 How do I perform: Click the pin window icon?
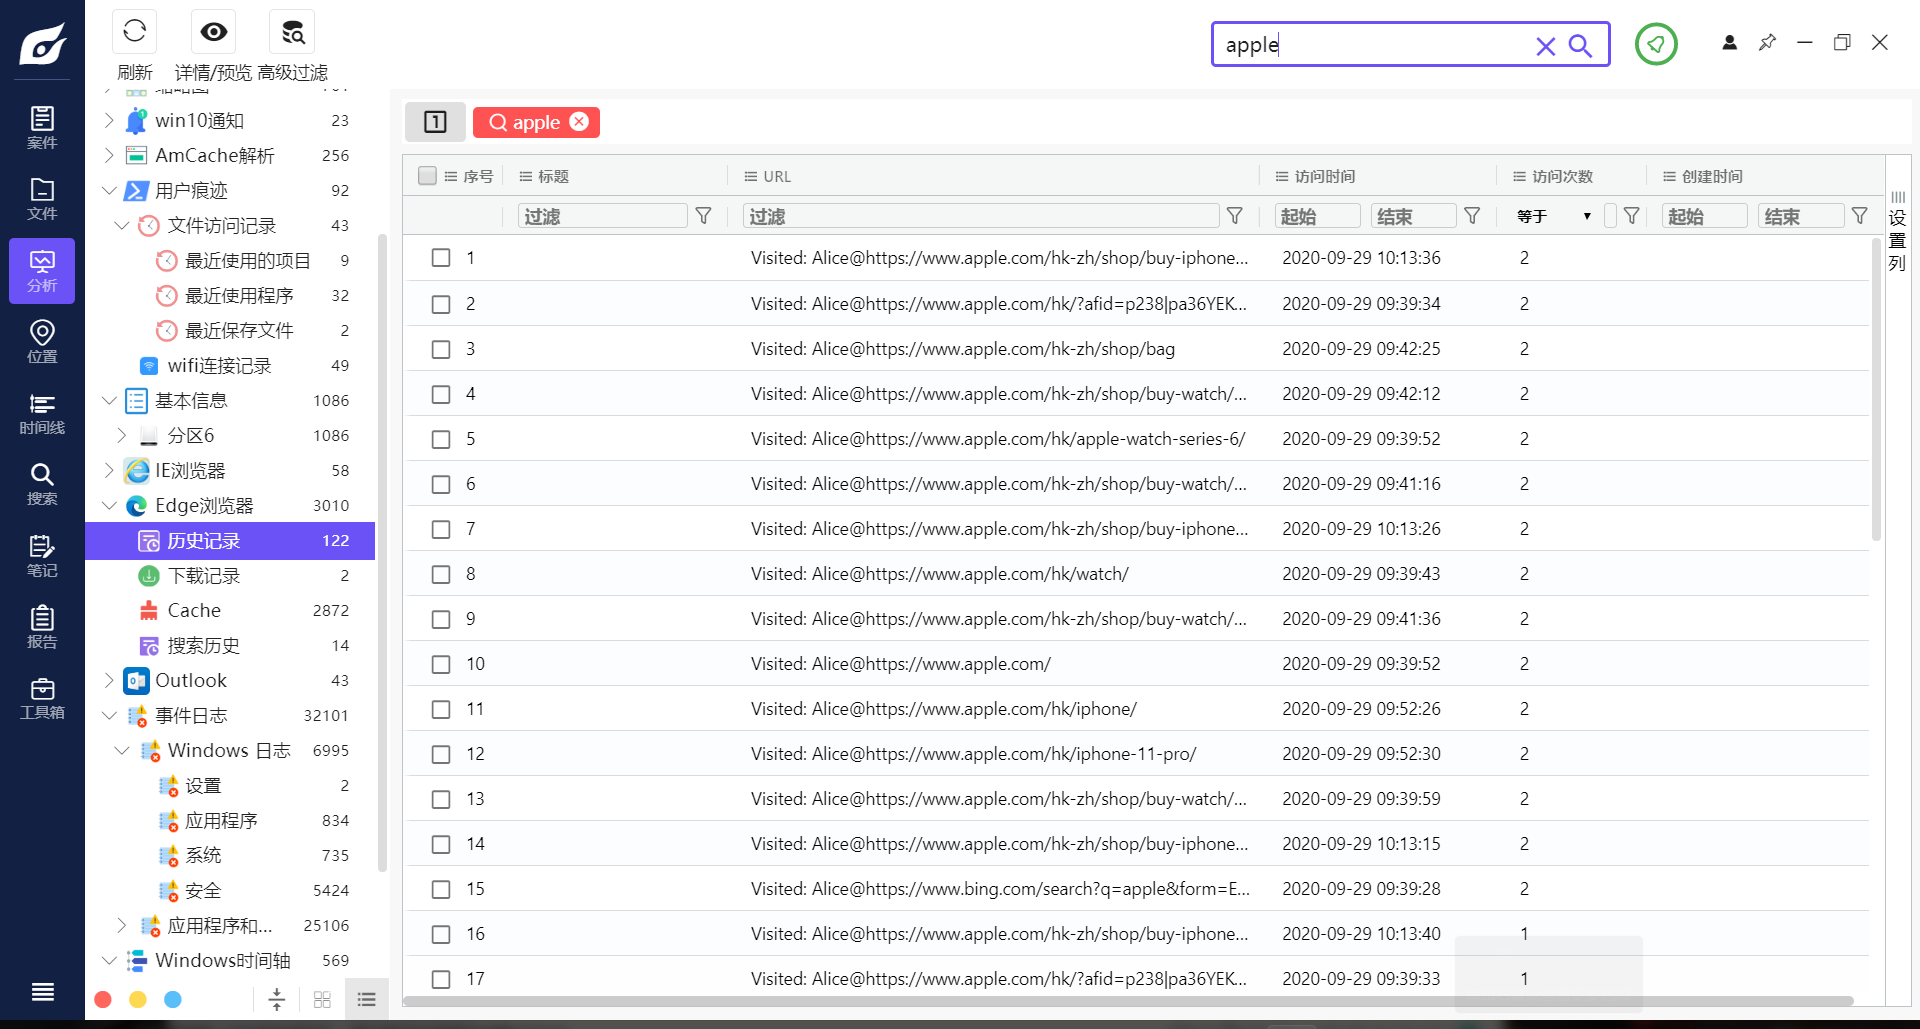coord(1767,42)
